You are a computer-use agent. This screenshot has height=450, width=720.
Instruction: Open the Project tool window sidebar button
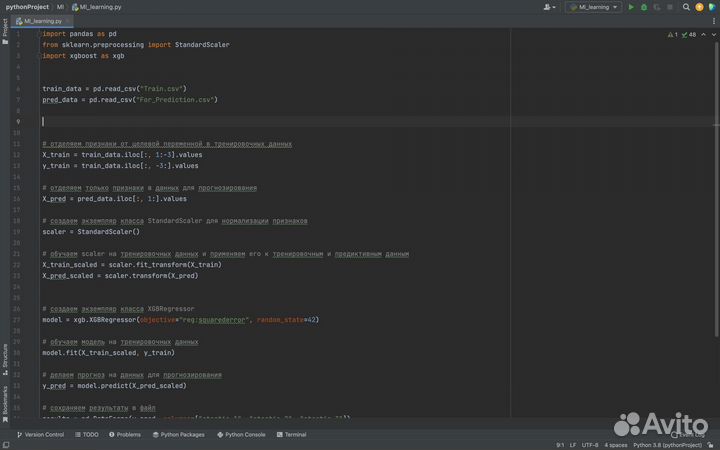coord(5,31)
